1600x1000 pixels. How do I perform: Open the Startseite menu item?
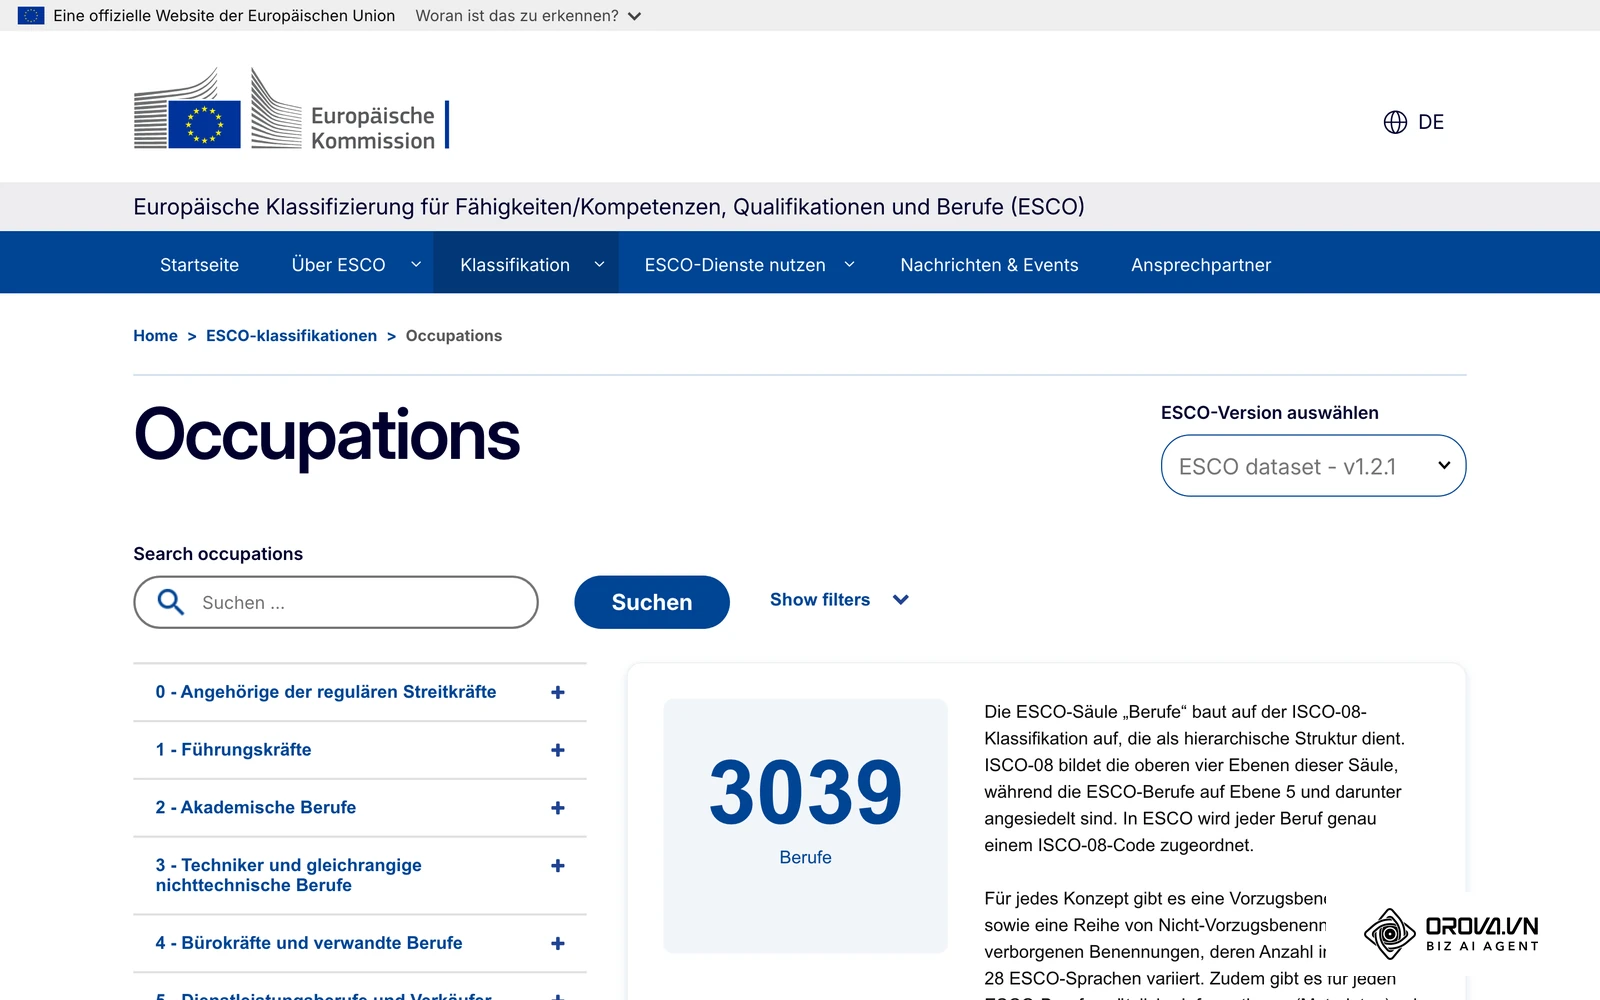(x=199, y=265)
